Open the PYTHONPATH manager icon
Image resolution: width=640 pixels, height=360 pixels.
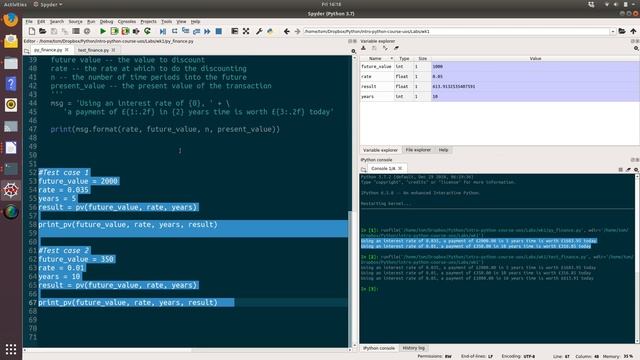(270, 31)
